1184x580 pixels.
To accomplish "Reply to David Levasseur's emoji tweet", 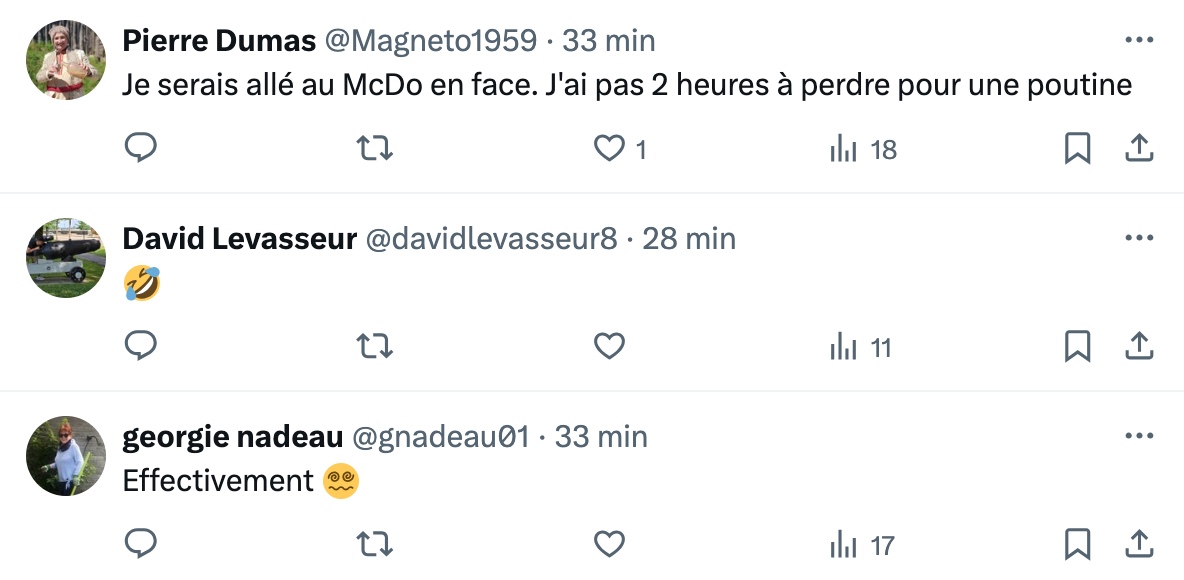I will click(141, 347).
